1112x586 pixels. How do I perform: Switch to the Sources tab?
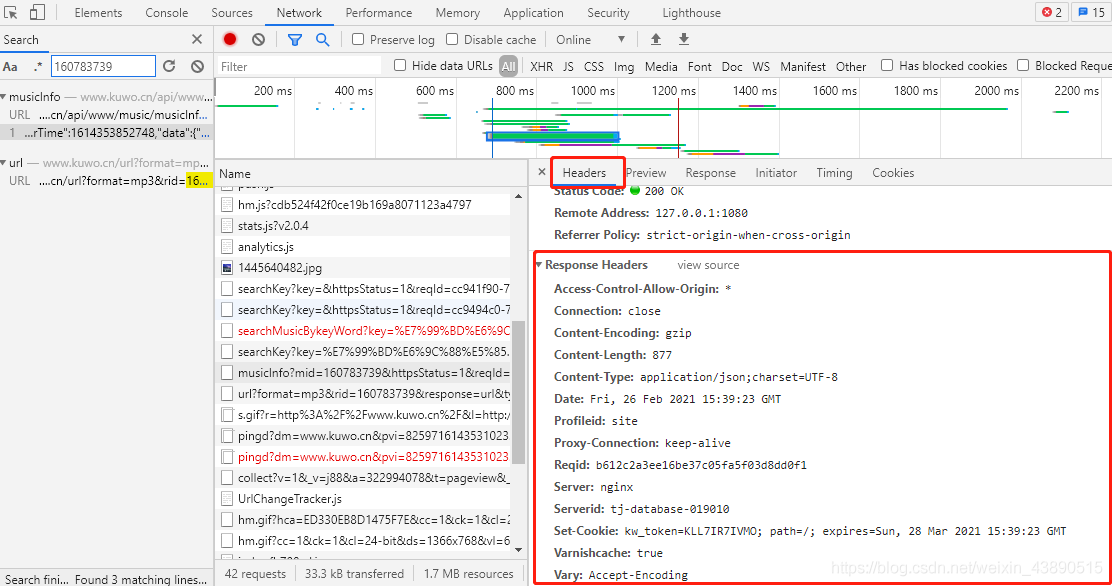[232, 13]
